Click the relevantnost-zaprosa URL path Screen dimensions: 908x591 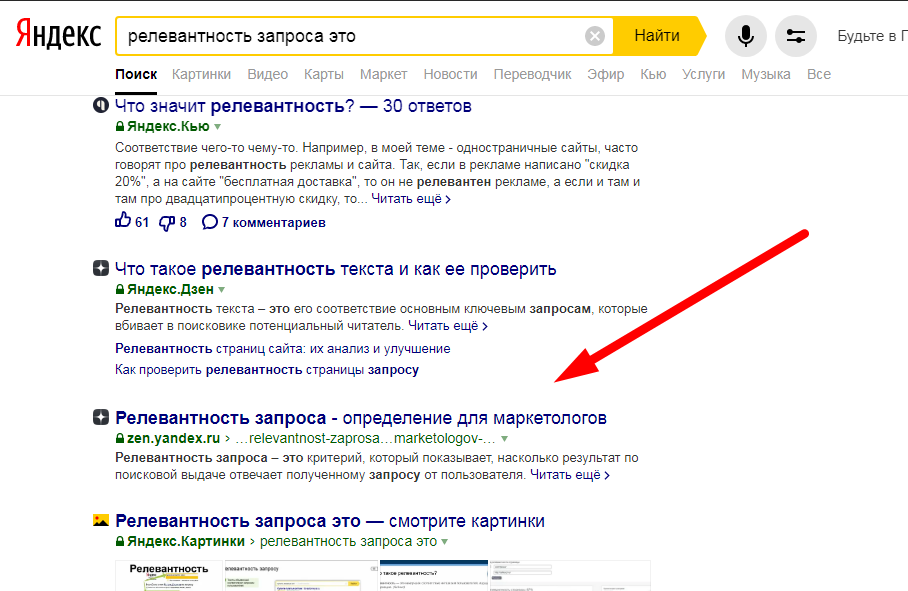point(365,438)
